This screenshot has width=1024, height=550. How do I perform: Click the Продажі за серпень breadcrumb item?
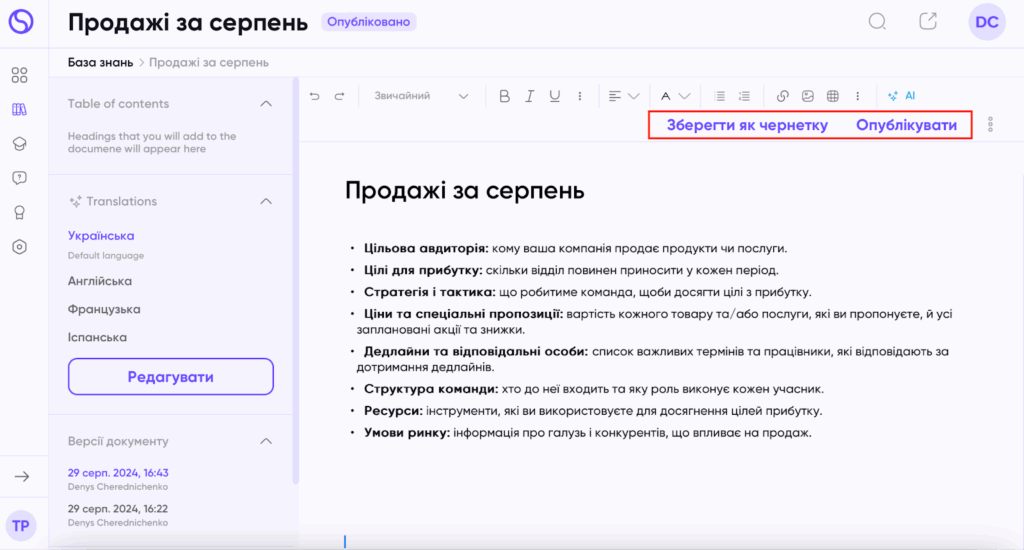[209, 63]
